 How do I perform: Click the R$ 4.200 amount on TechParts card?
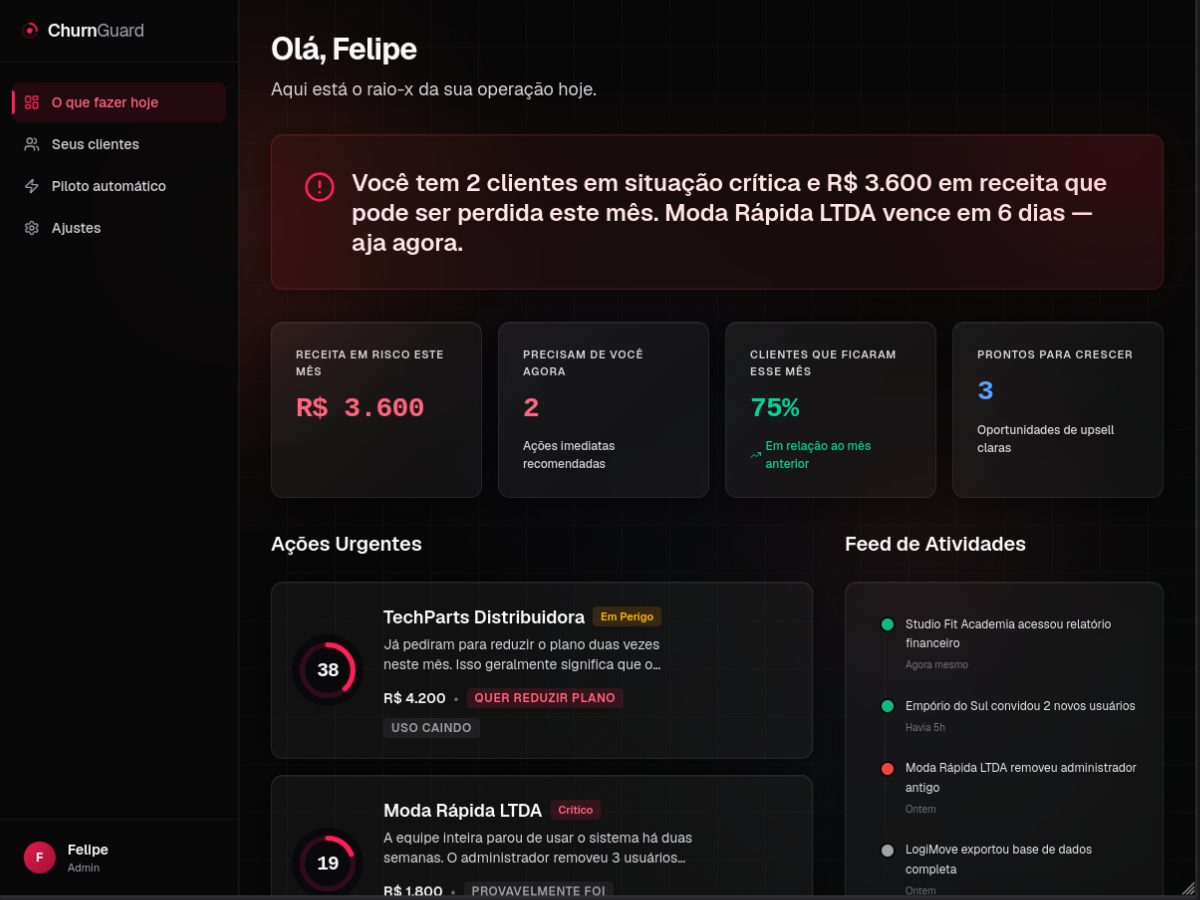click(414, 698)
